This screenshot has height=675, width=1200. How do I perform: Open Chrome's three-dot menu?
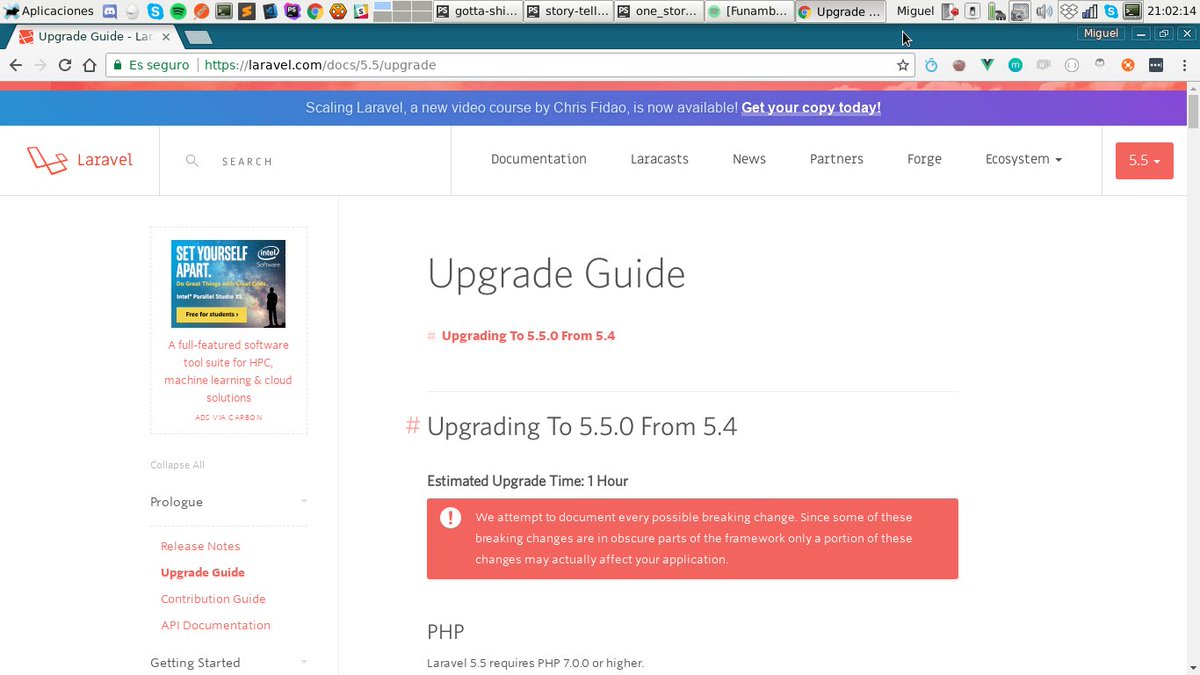pos(1184,65)
